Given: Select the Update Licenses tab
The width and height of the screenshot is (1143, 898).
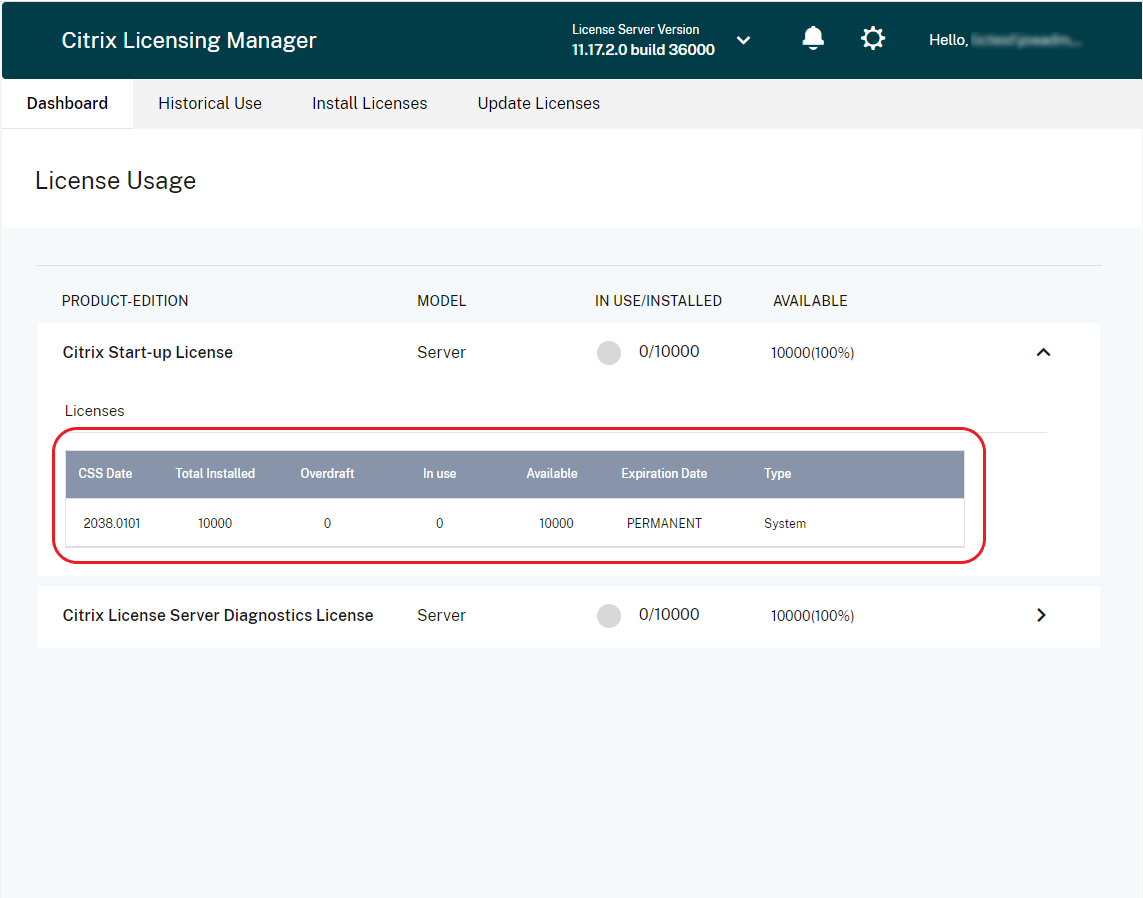Looking at the screenshot, I should coord(538,103).
